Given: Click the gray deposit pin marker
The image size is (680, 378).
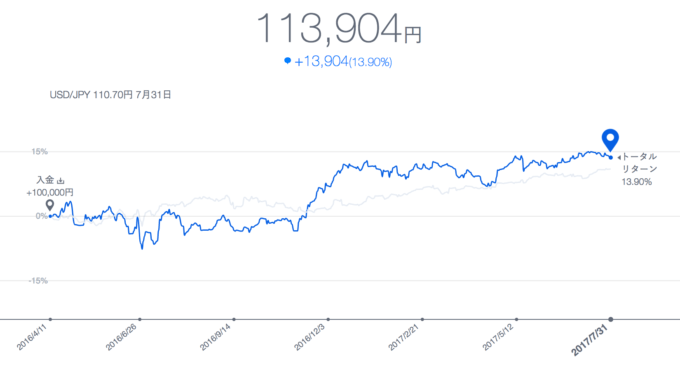Looking at the screenshot, I should click(x=50, y=205).
